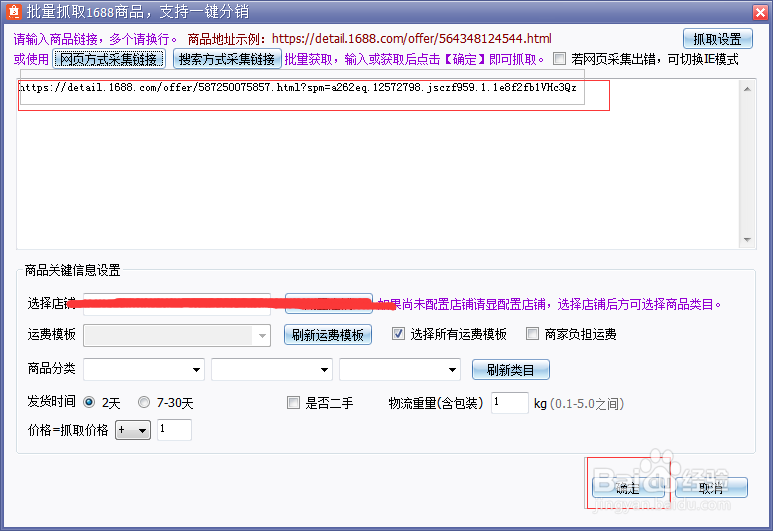This screenshot has height=531, width=773.
Task: Open price operator plus dropdown
Action: click(x=133, y=430)
